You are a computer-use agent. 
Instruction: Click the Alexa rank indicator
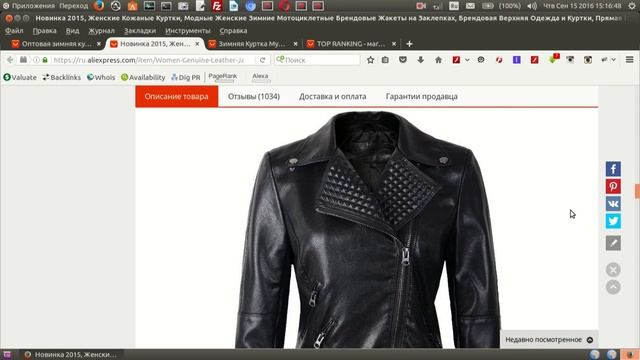(260, 77)
